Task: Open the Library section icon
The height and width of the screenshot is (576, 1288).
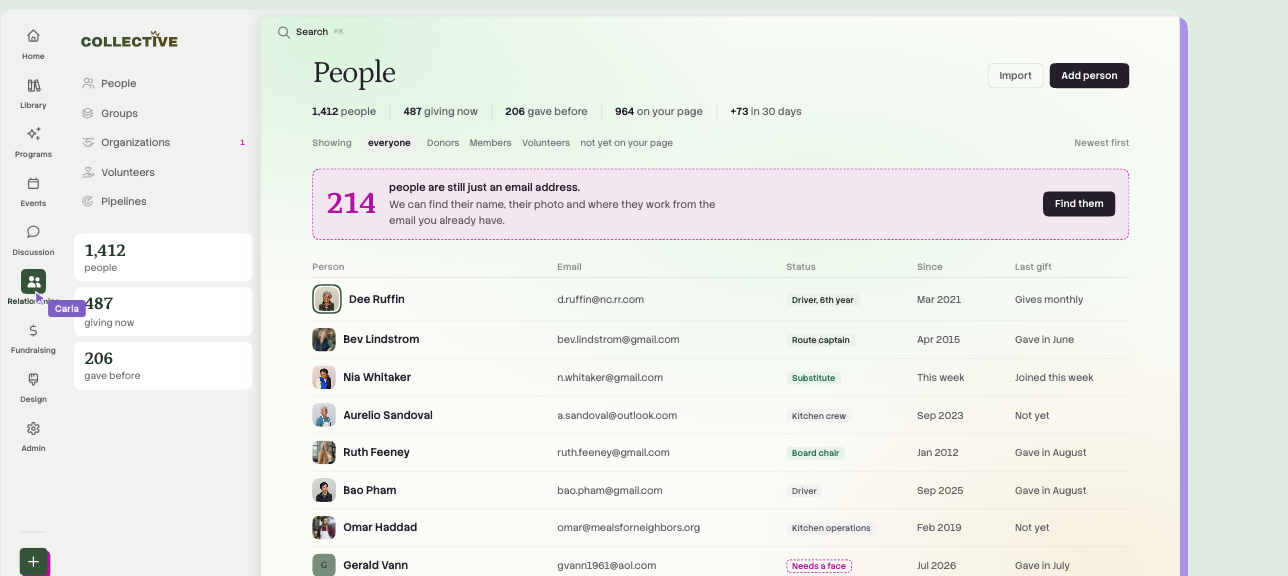Action: pos(33,85)
